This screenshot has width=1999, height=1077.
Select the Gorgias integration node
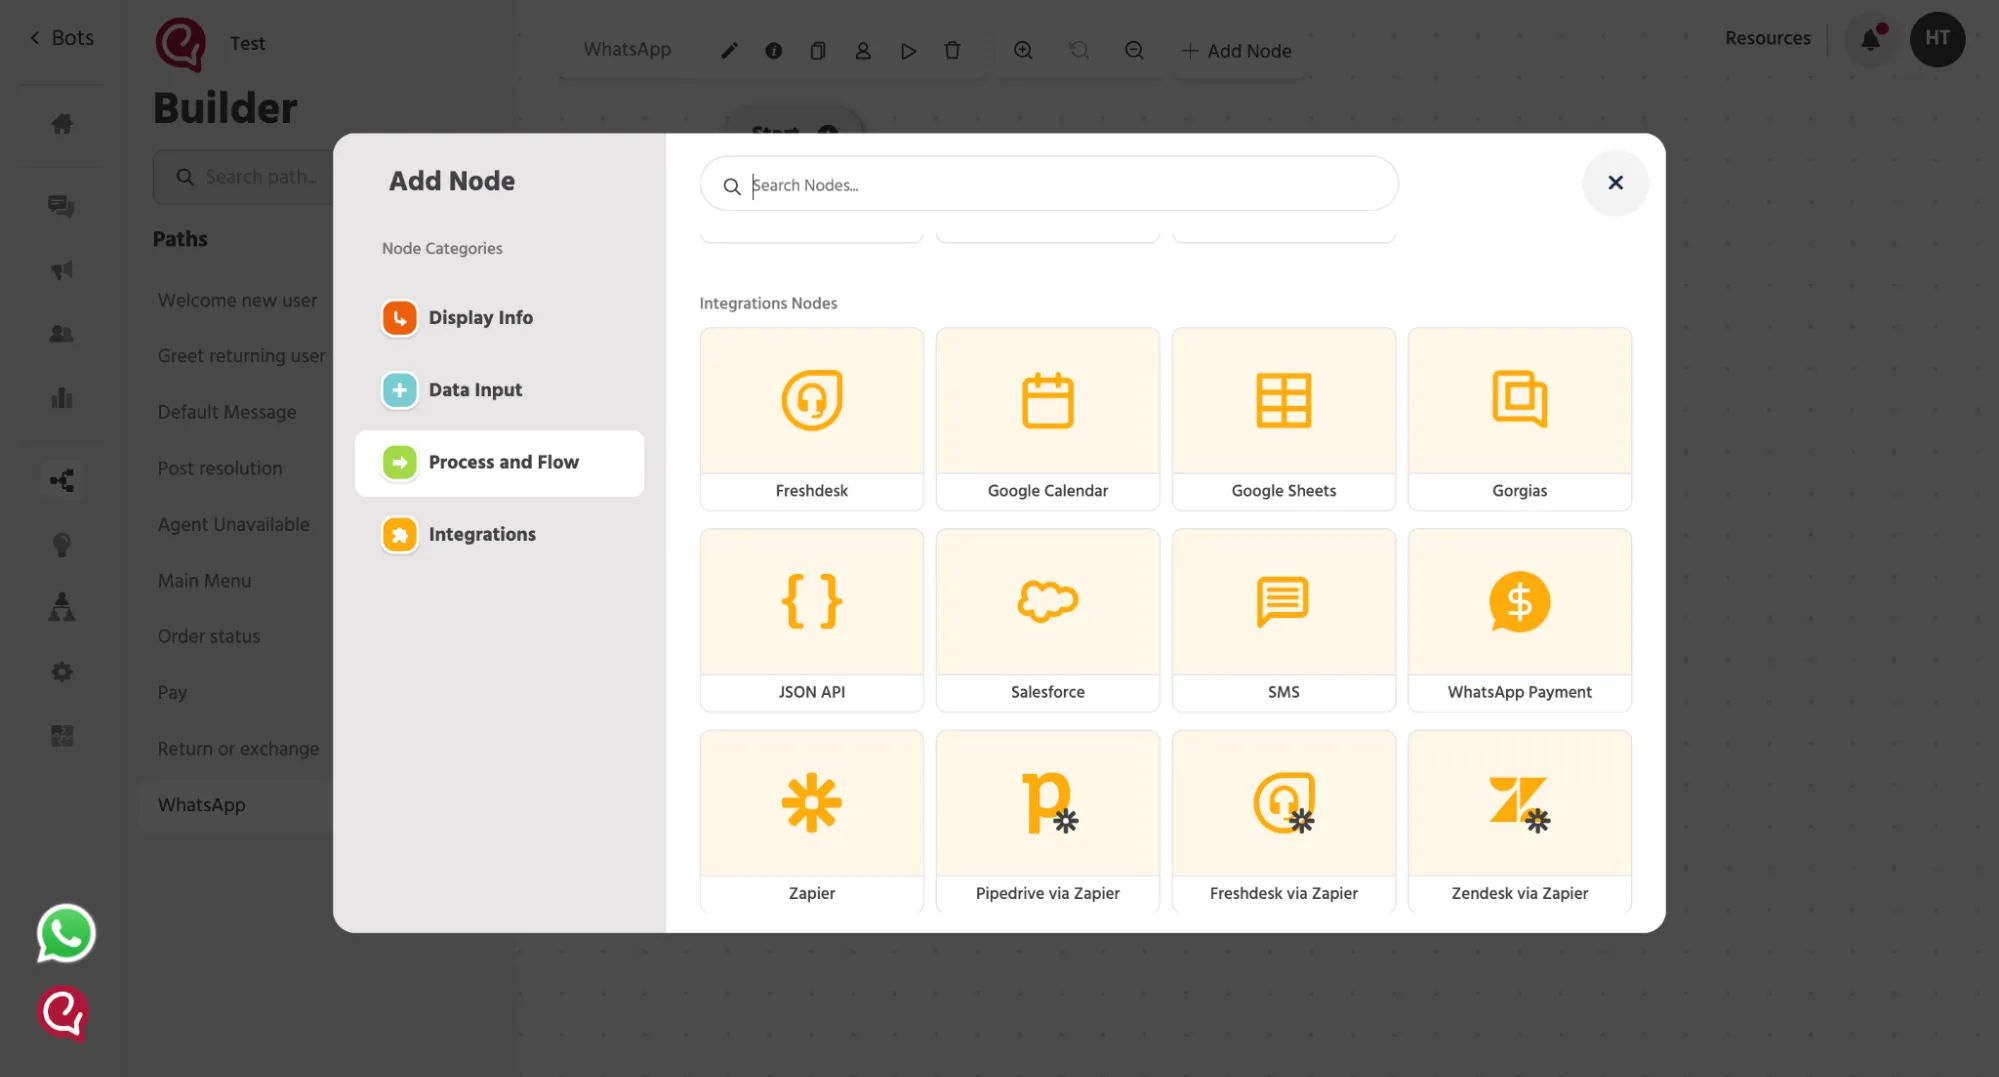point(1519,419)
